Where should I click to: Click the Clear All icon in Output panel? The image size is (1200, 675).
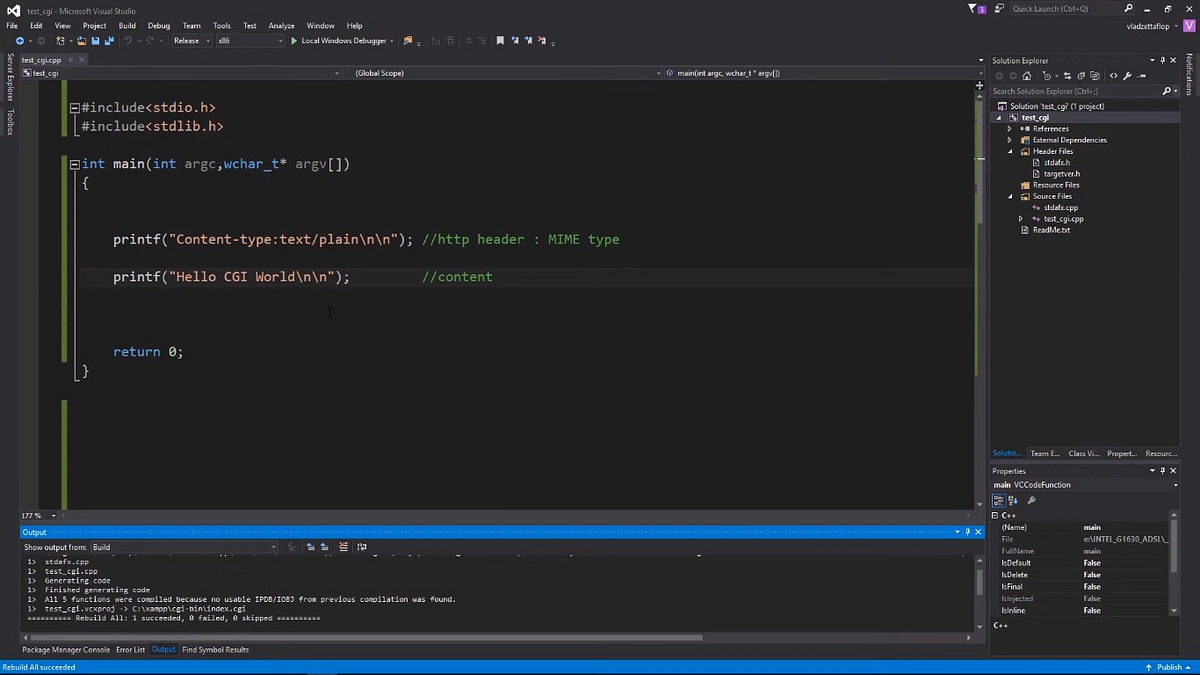point(344,547)
